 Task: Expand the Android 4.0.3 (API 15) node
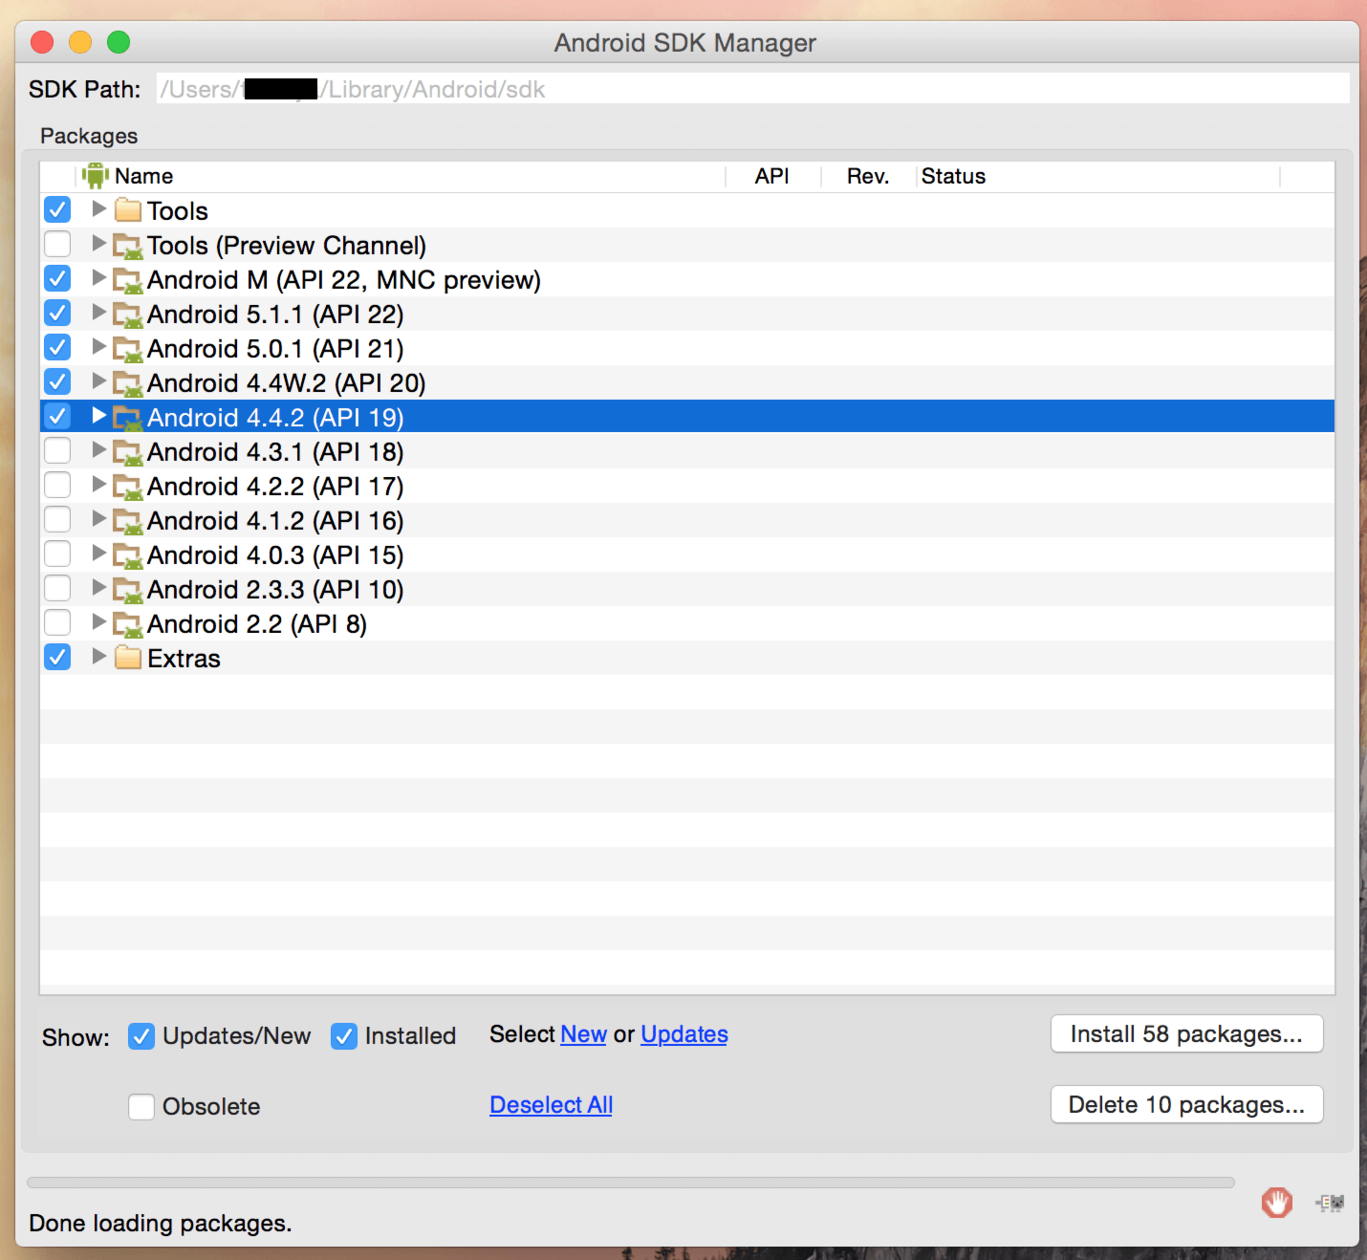pos(98,553)
